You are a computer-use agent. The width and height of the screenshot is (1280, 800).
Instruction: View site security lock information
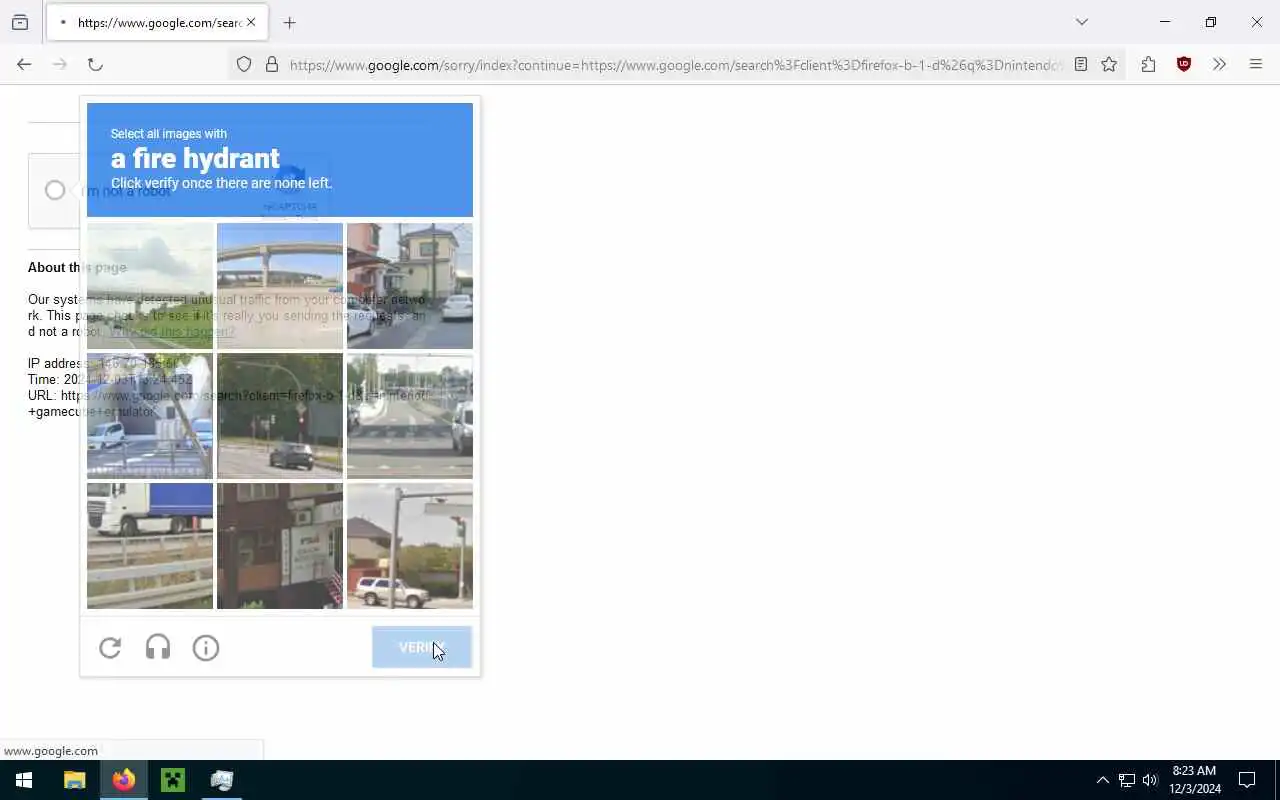coord(272,64)
